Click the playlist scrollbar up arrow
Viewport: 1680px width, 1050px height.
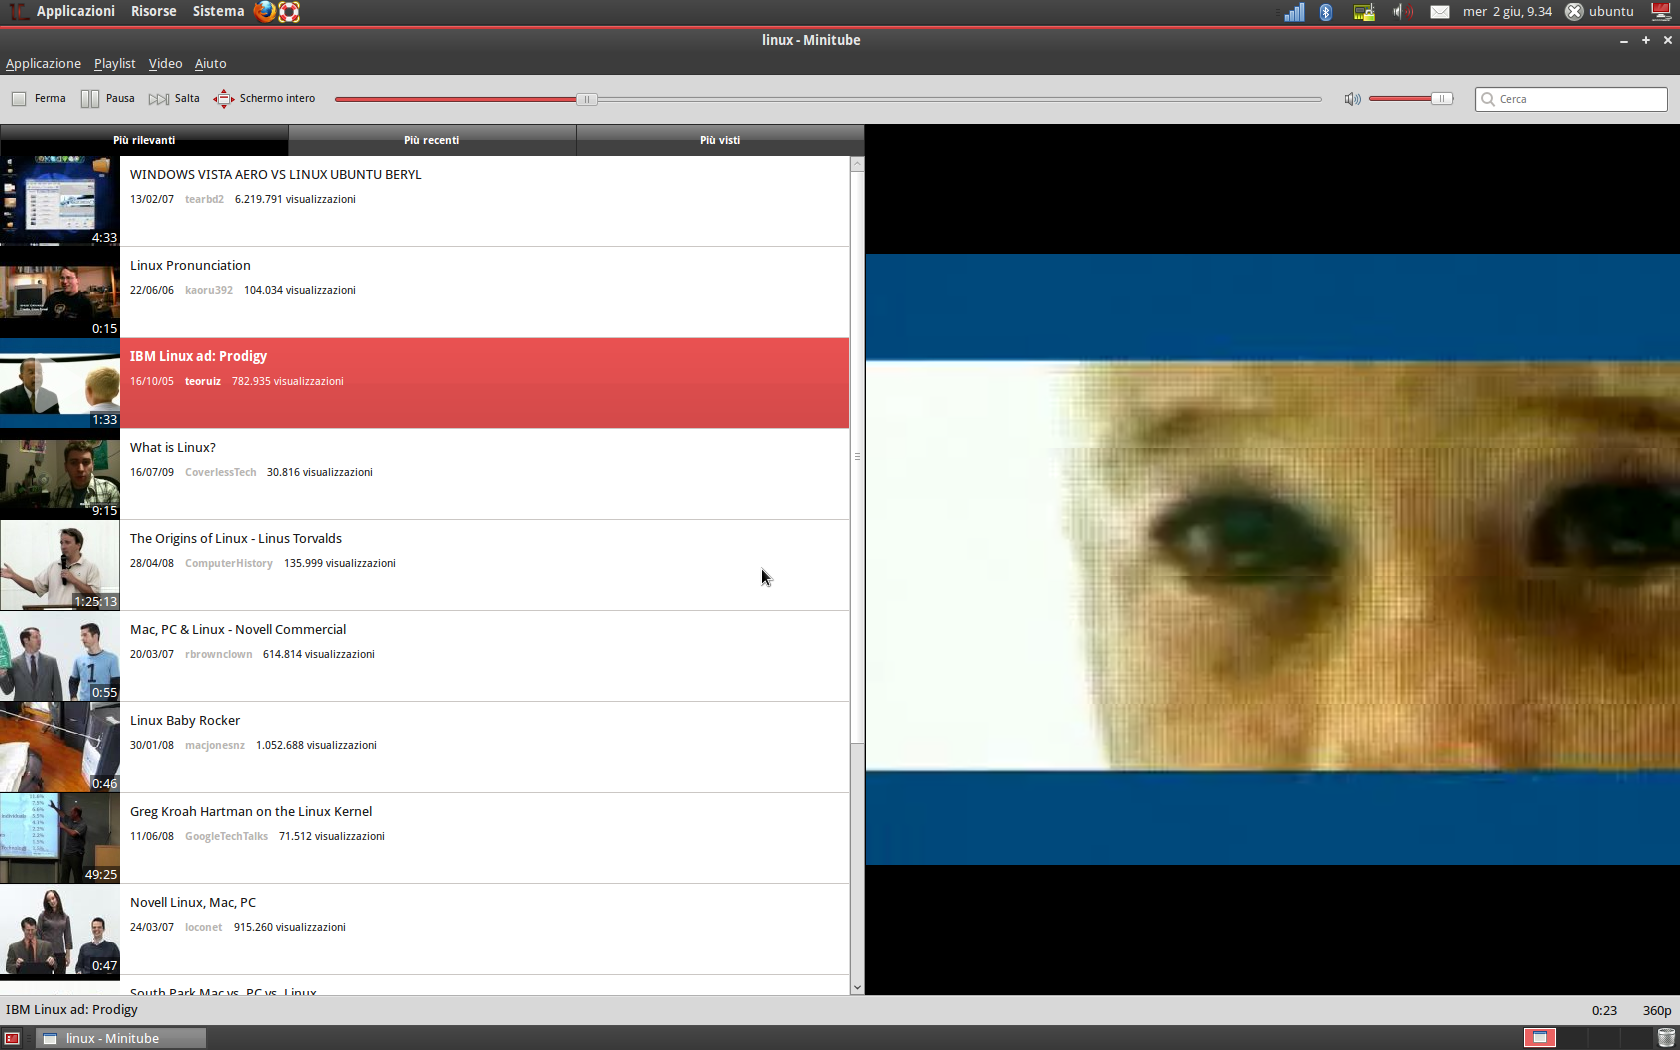[857, 164]
